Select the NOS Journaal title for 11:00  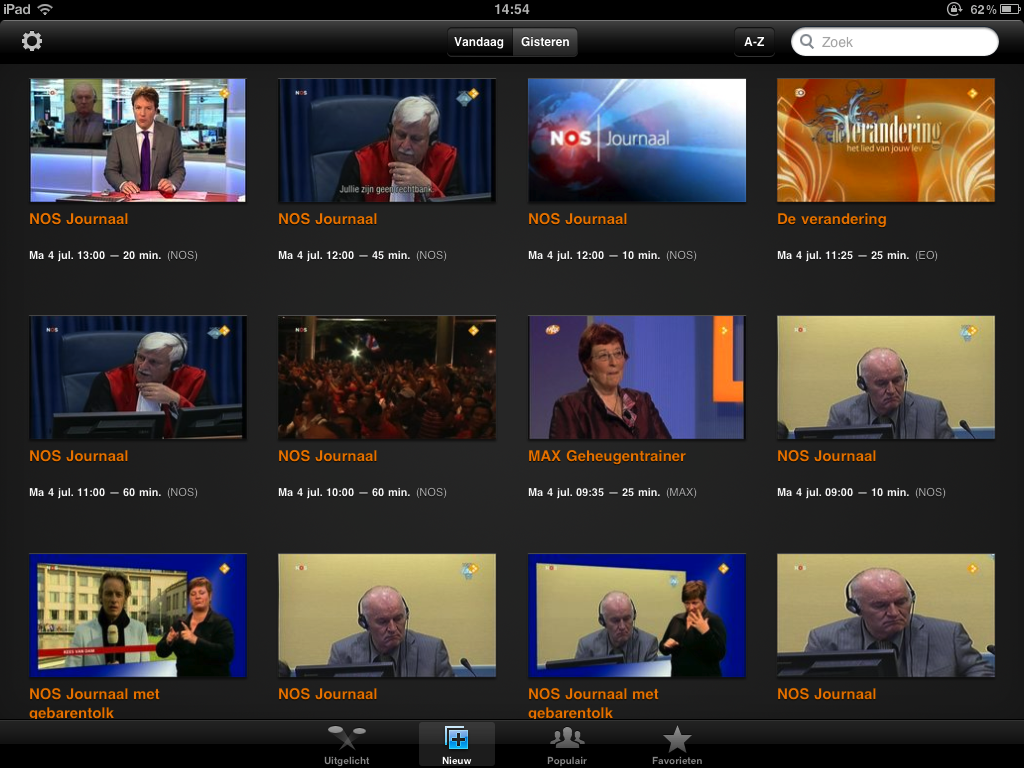tap(78, 456)
